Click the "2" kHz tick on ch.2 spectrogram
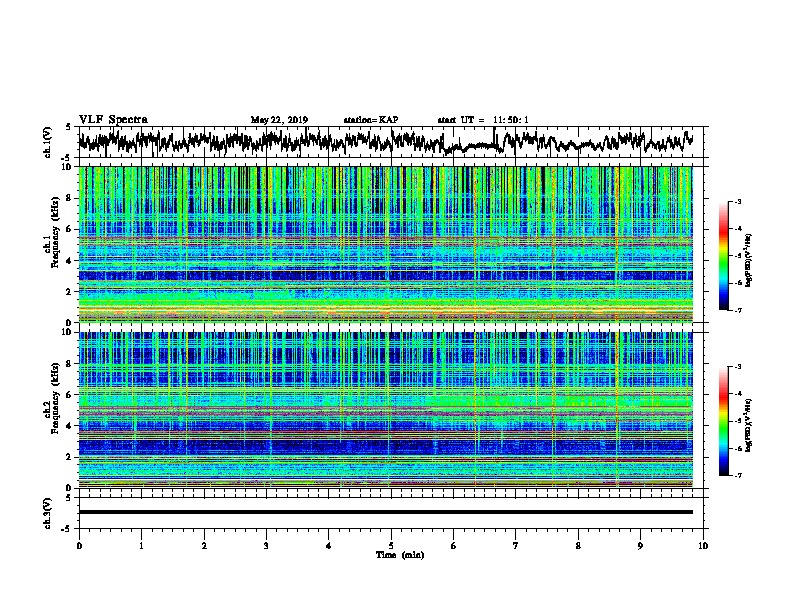Image resolution: width=792 pixels, height=612 pixels. click(x=70, y=457)
